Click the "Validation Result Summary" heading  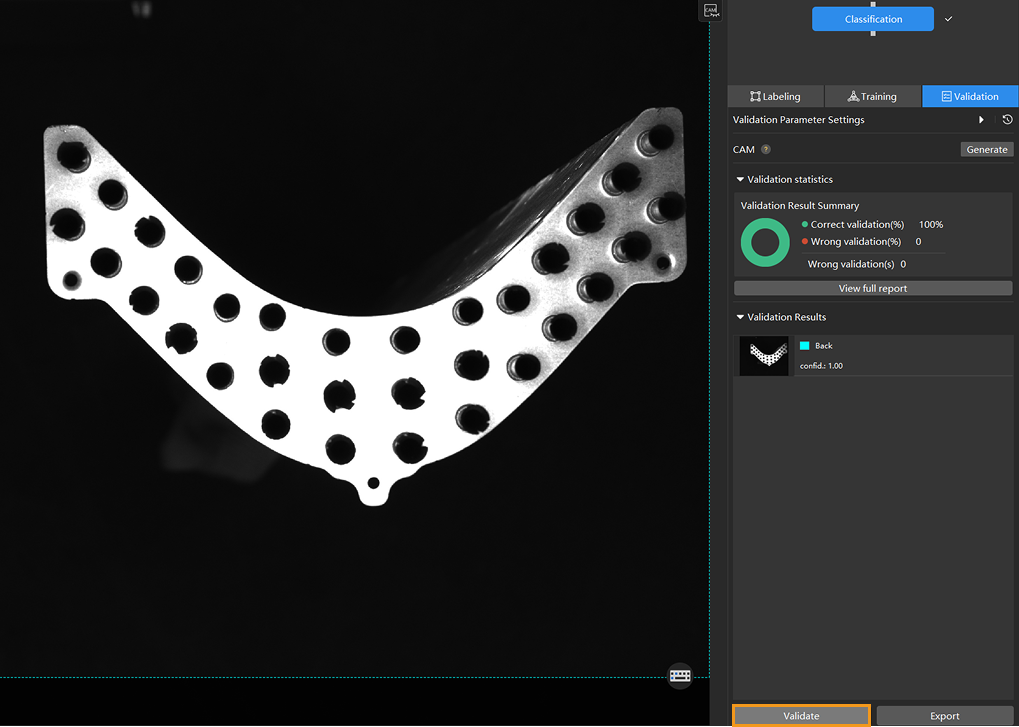800,205
